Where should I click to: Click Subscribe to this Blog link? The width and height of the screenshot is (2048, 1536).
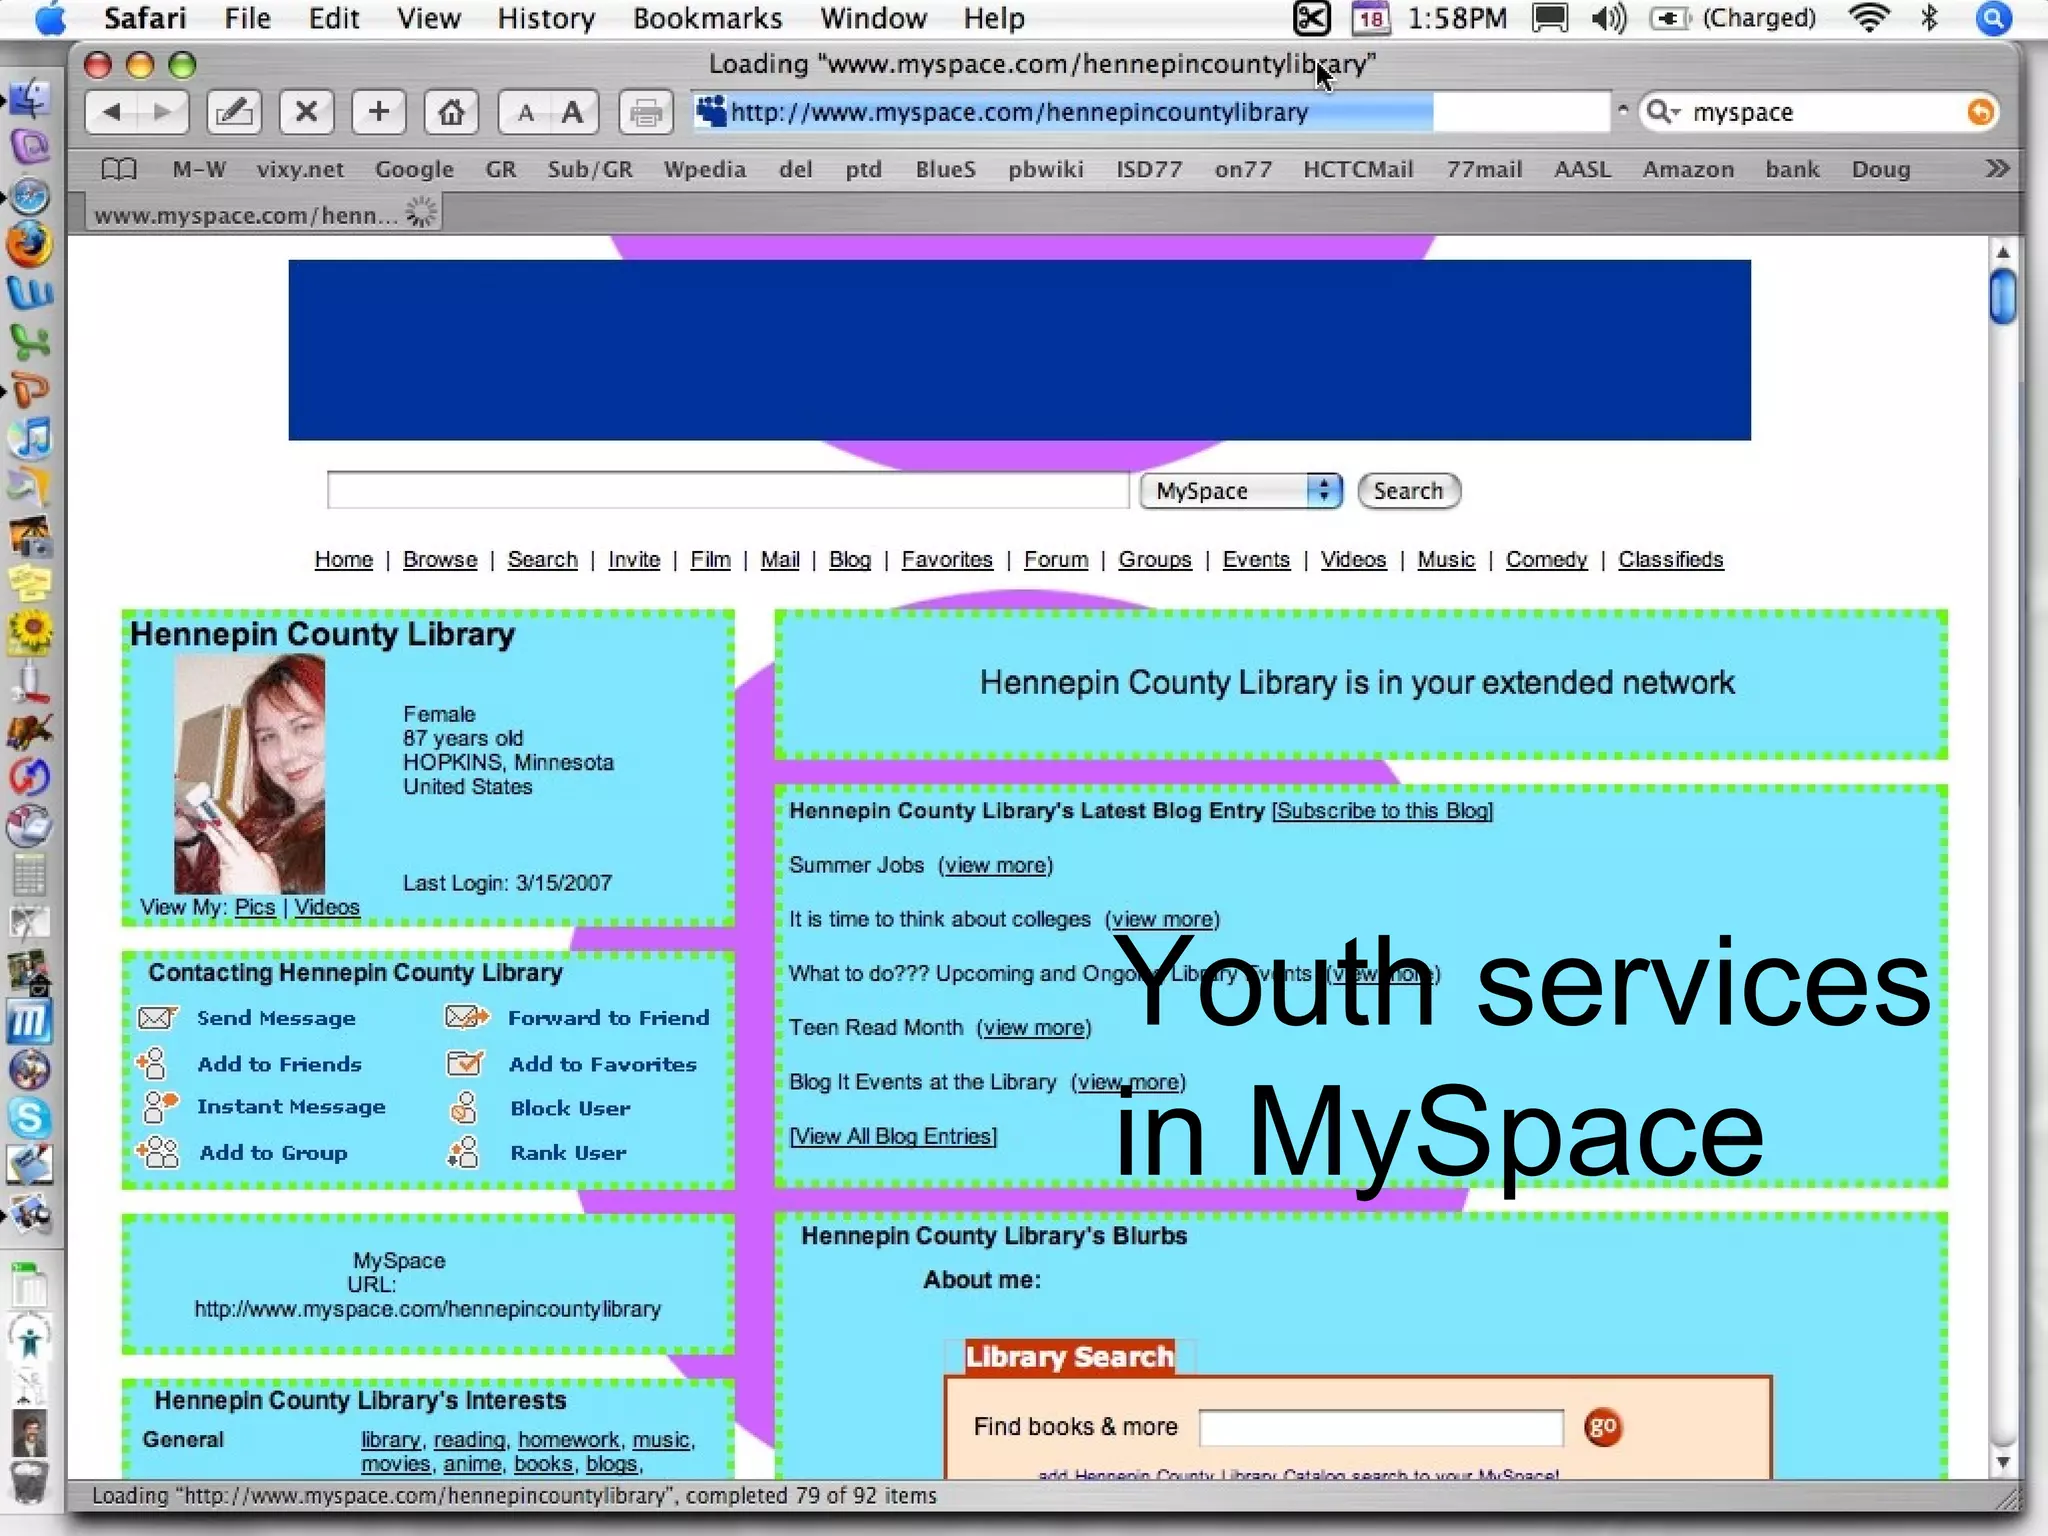[x=1382, y=811]
